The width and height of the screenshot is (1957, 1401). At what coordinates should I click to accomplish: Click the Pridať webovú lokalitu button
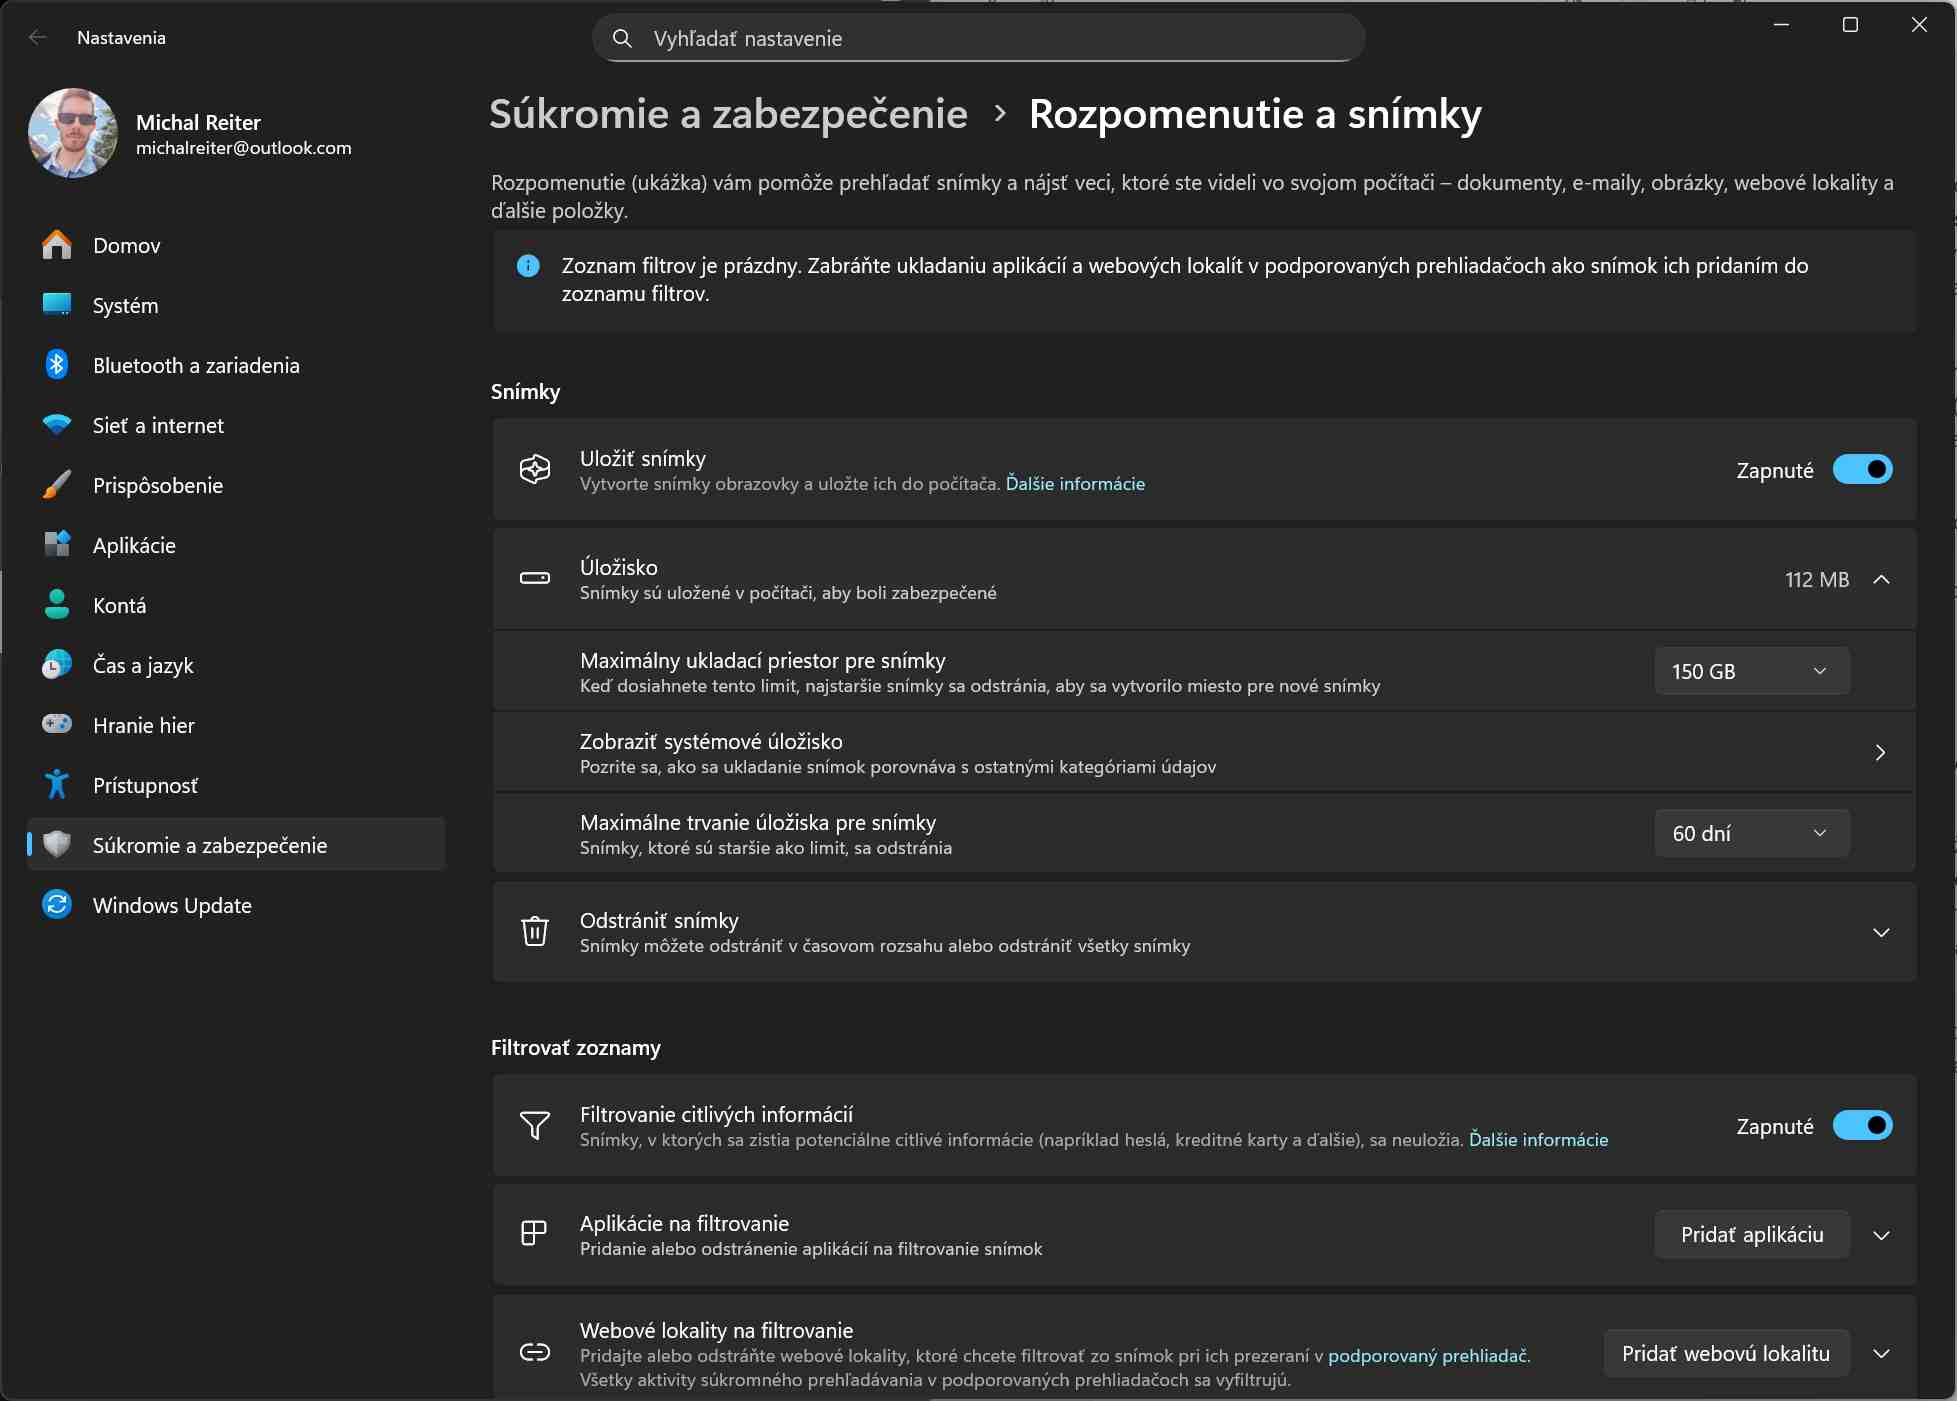click(1725, 1353)
